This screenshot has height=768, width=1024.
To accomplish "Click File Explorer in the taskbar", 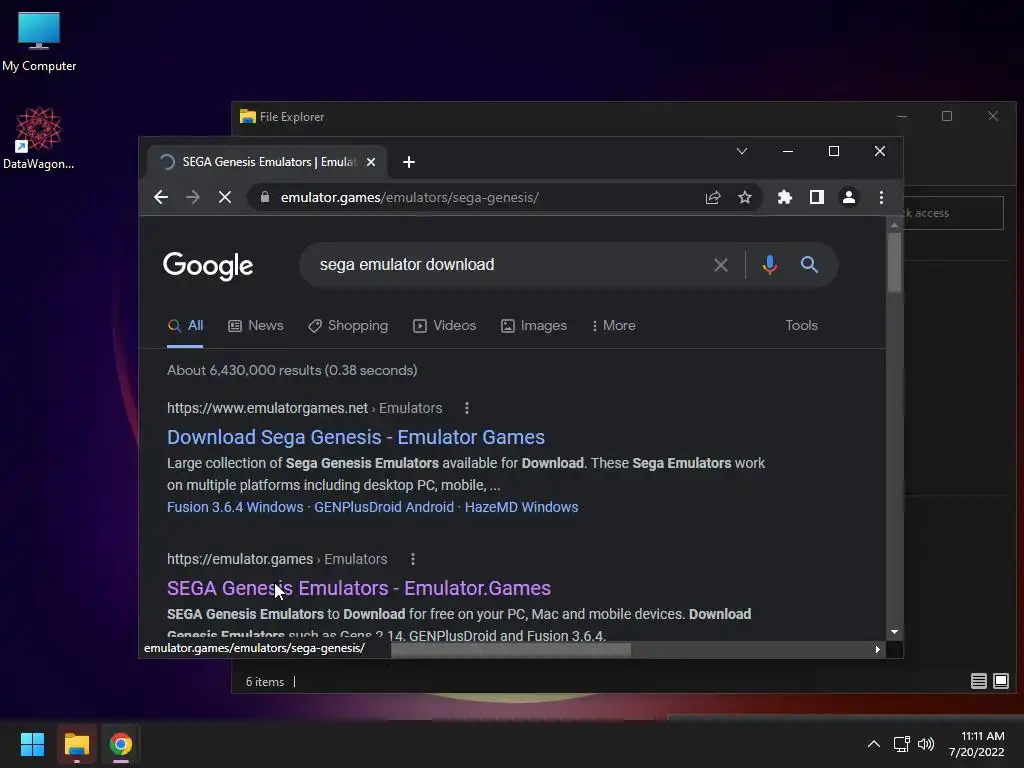I will tap(76, 744).
